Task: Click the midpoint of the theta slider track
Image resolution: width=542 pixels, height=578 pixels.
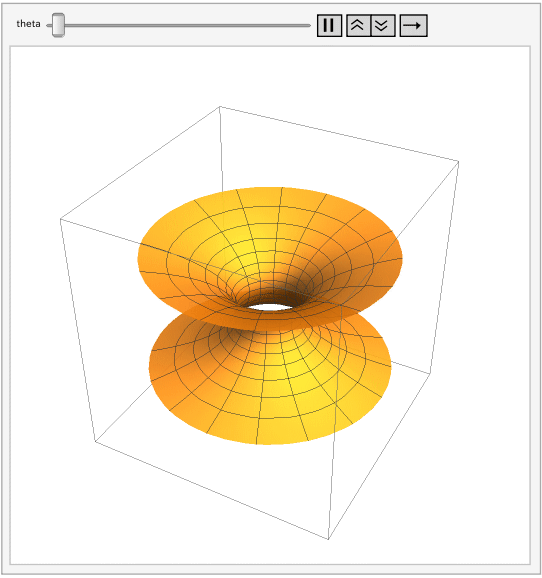Action: [x=178, y=25]
